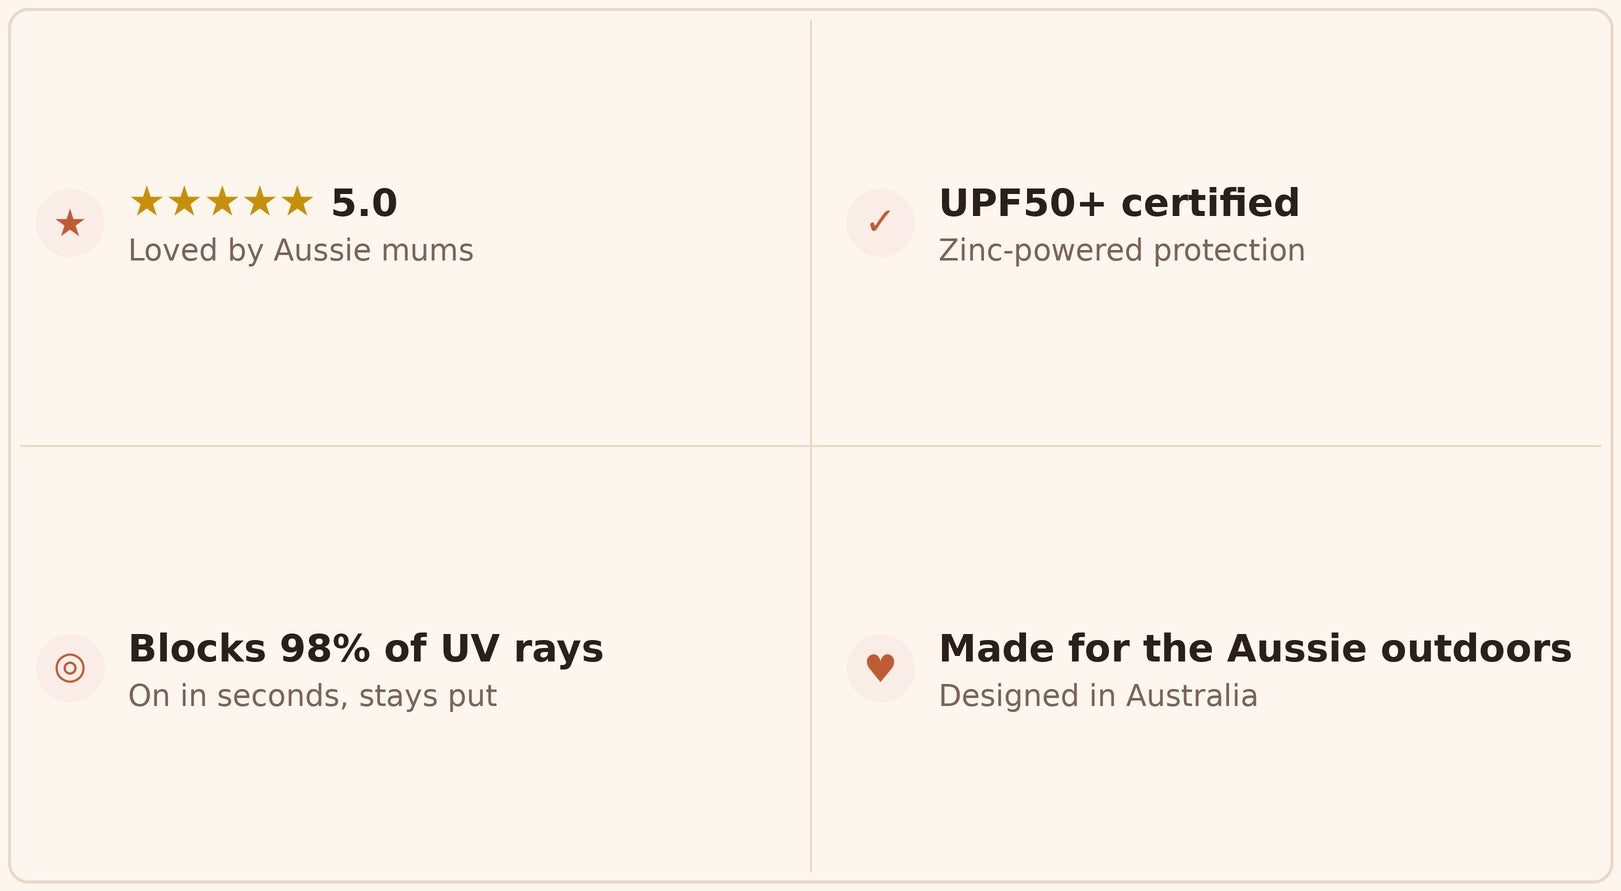Select the "UPF50+ certified" heading
This screenshot has height=891, width=1621.
tap(1119, 204)
